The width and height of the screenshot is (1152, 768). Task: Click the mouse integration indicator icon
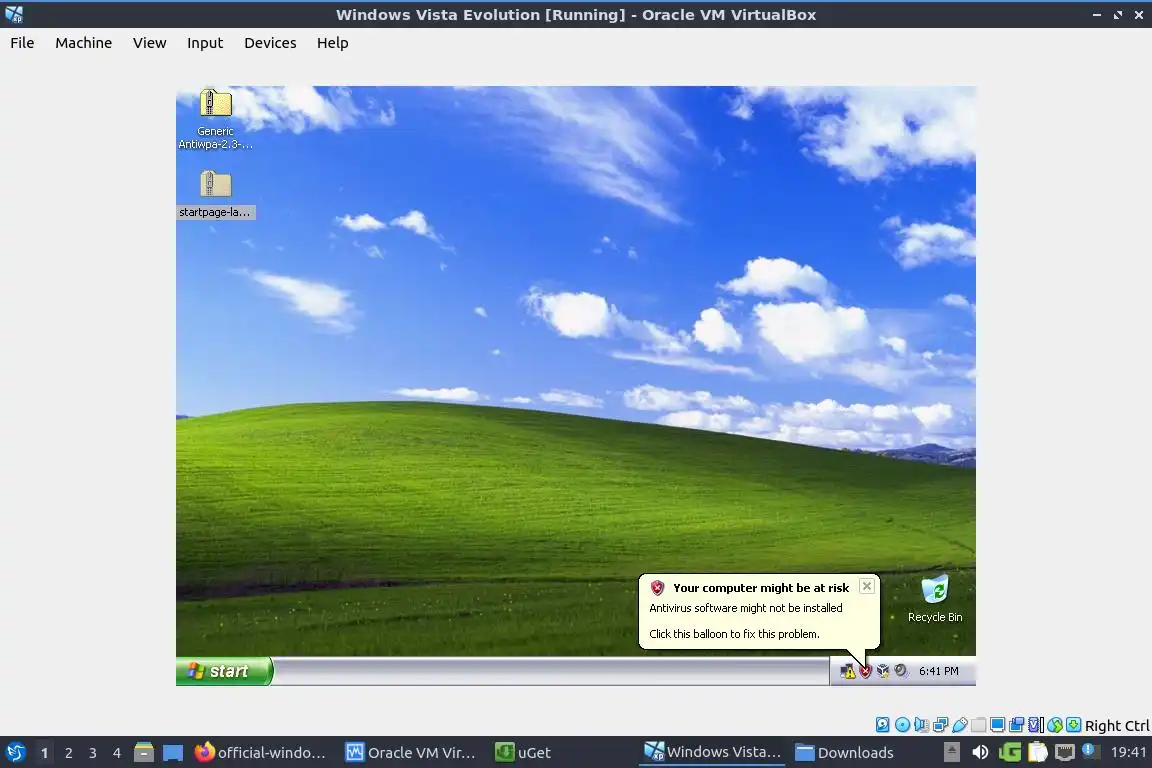tap(1055, 725)
